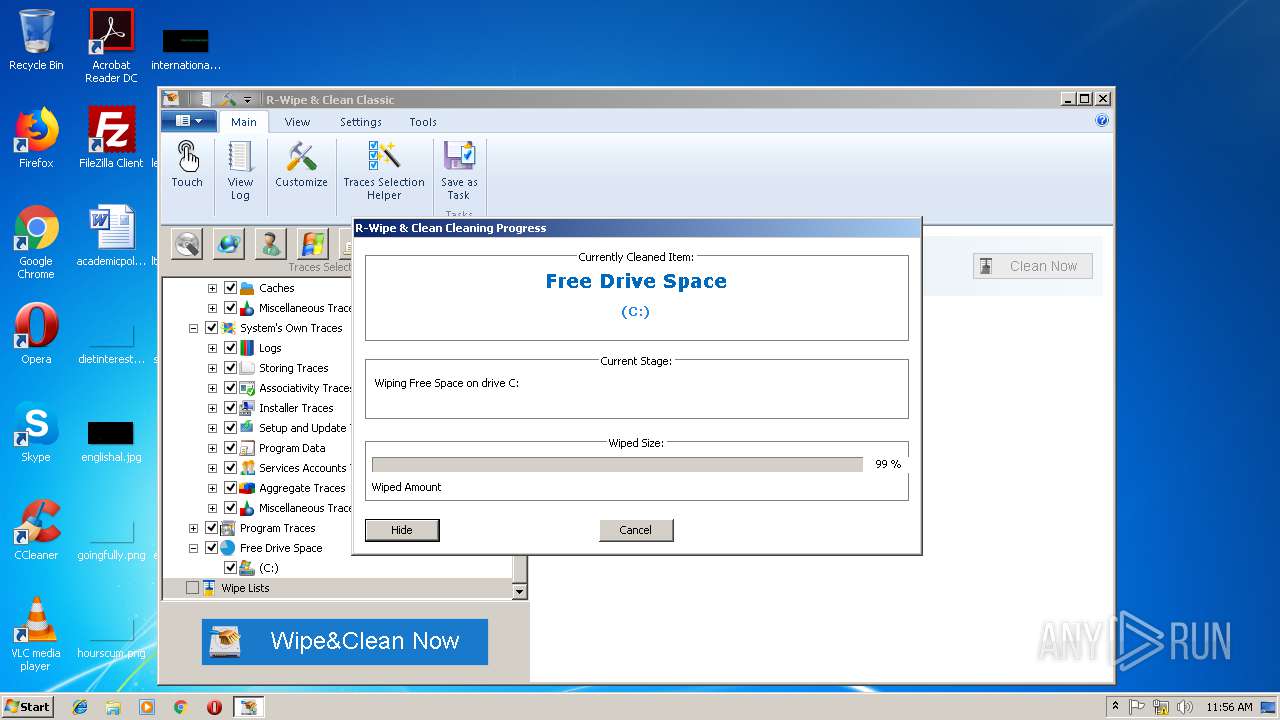Expand Services Accounts tree node

(x=212, y=468)
